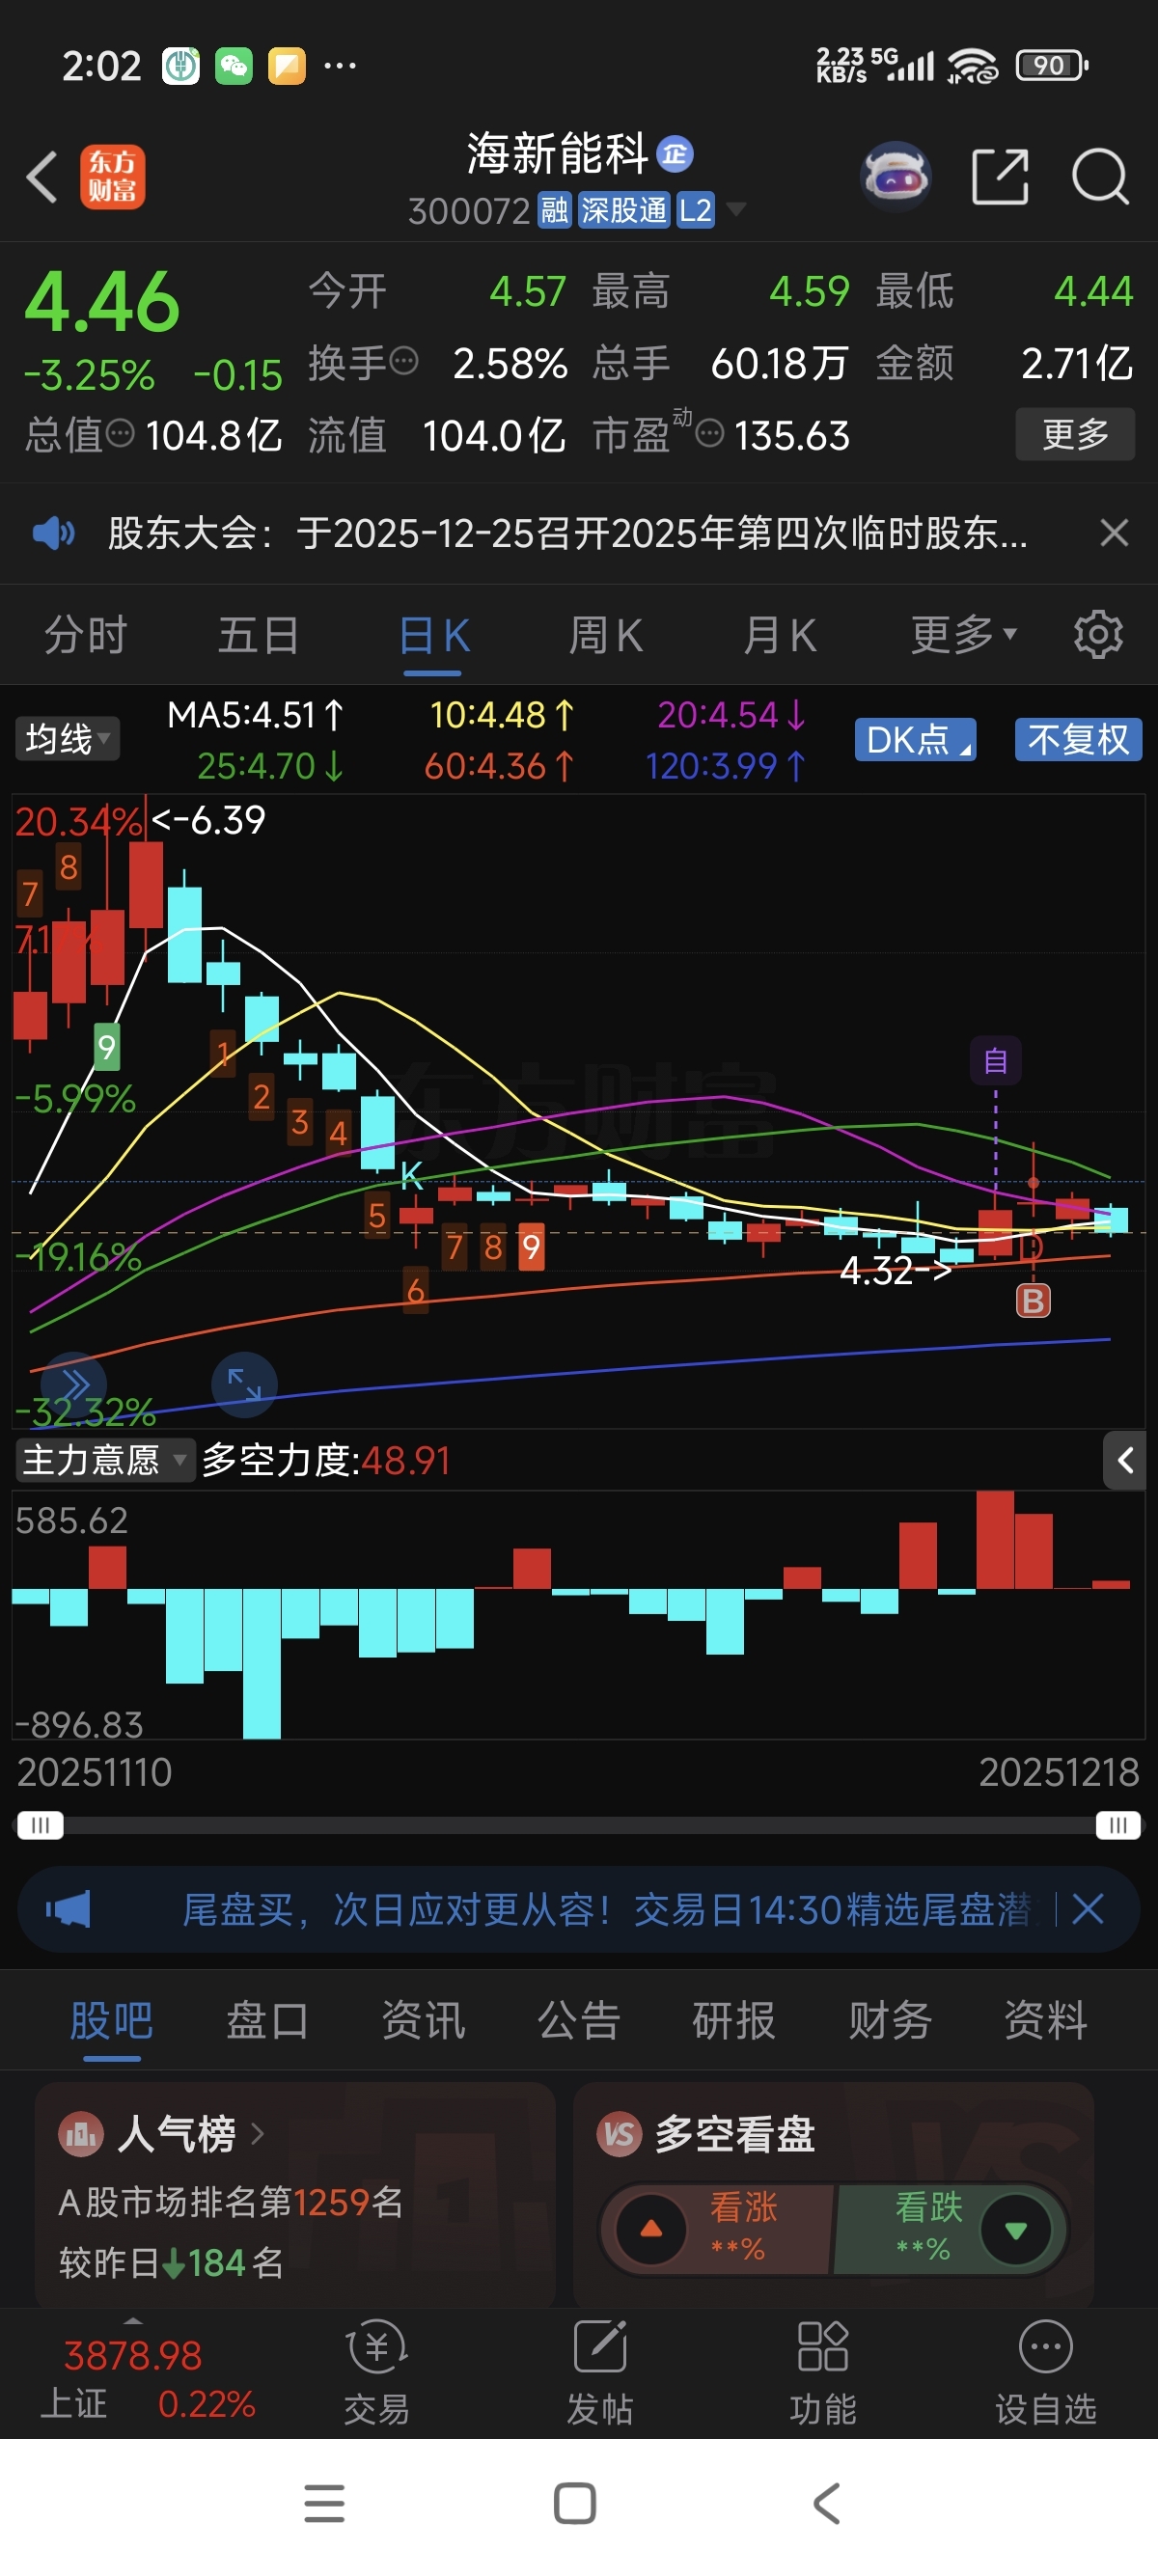Image resolution: width=1158 pixels, height=2576 pixels.
Task: Tap Android recent apps menu button
Action: point(324,2503)
